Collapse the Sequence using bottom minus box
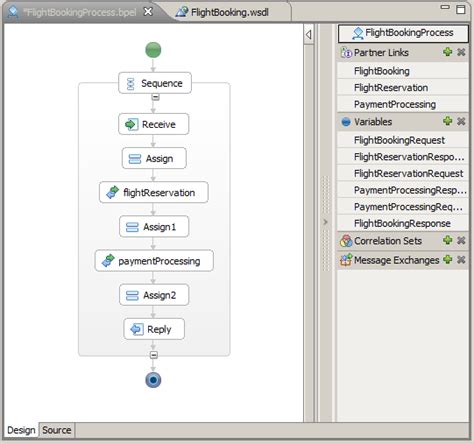474x444 pixels. (154, 355)
